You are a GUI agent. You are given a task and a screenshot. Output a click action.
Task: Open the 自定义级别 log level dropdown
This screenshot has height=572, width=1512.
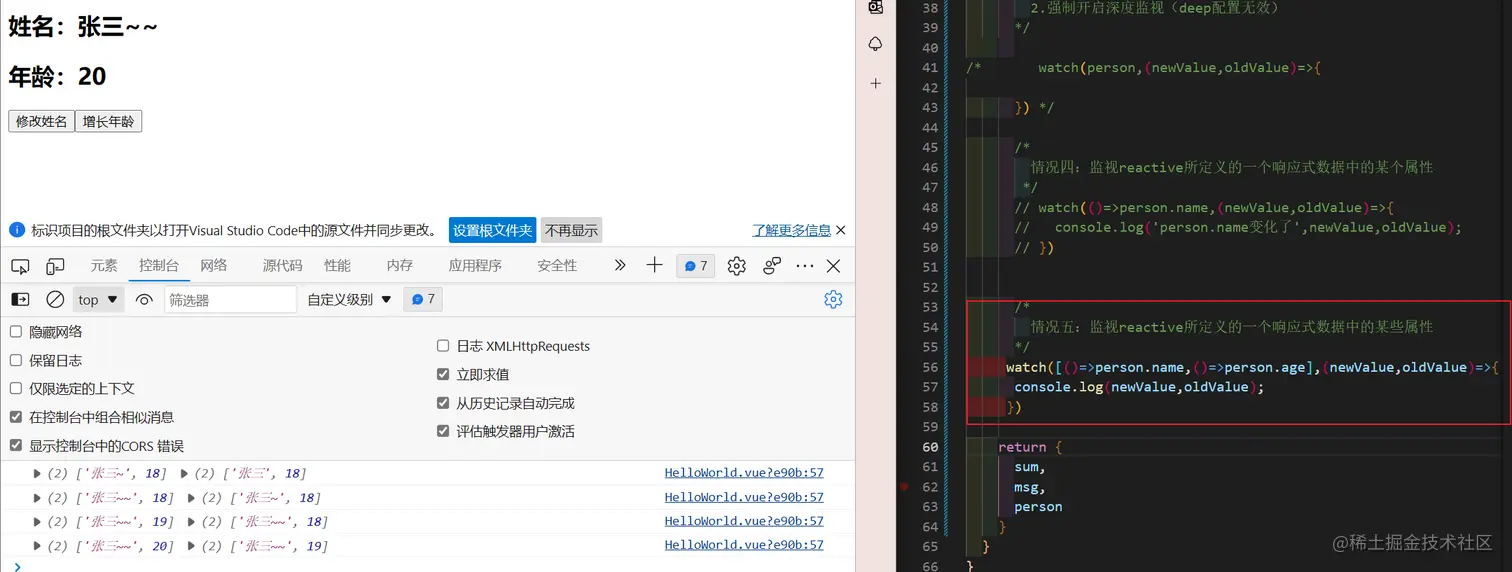point(350,299)
